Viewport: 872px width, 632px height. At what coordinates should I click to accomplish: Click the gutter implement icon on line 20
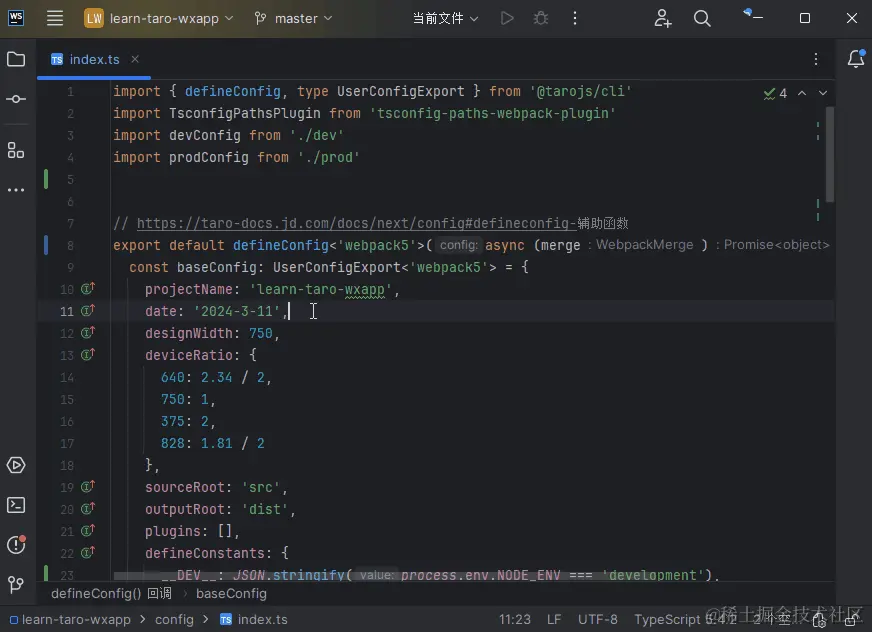coord(88,508)
